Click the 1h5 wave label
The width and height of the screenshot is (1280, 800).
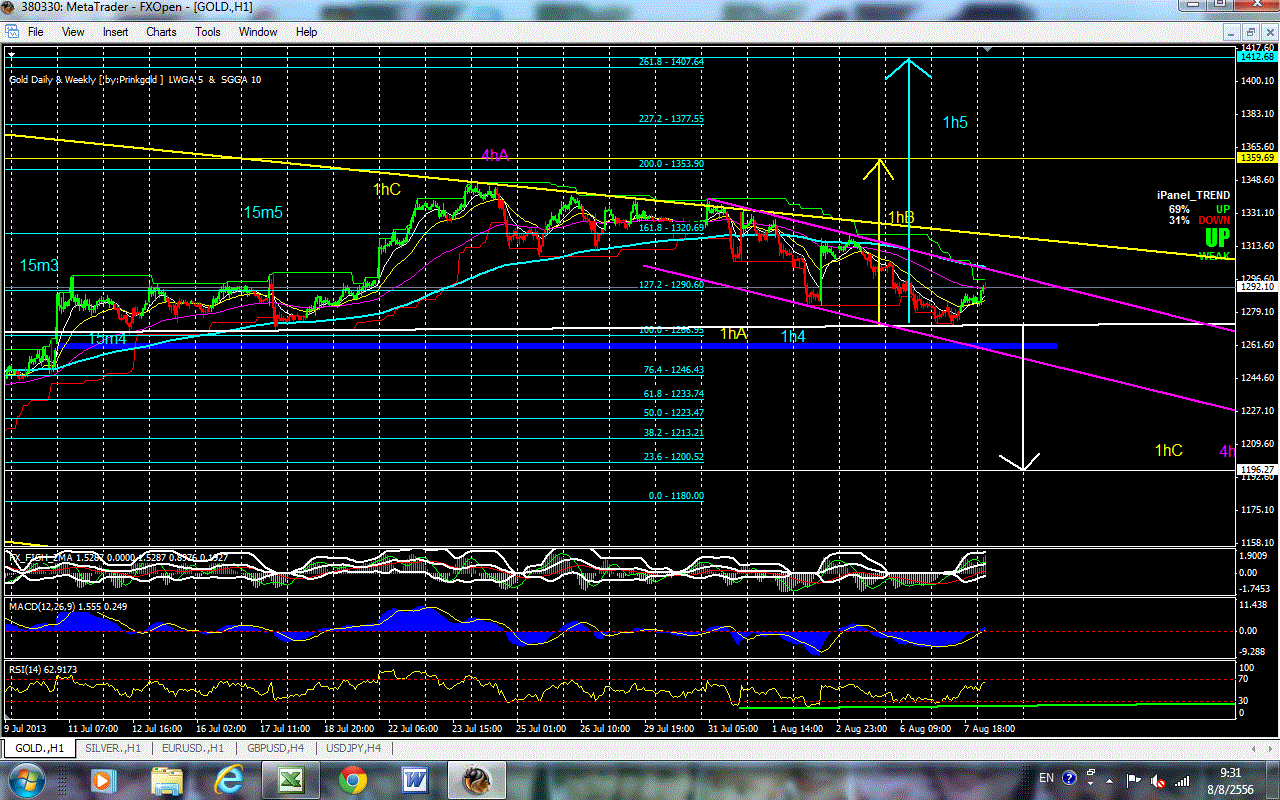955,123
